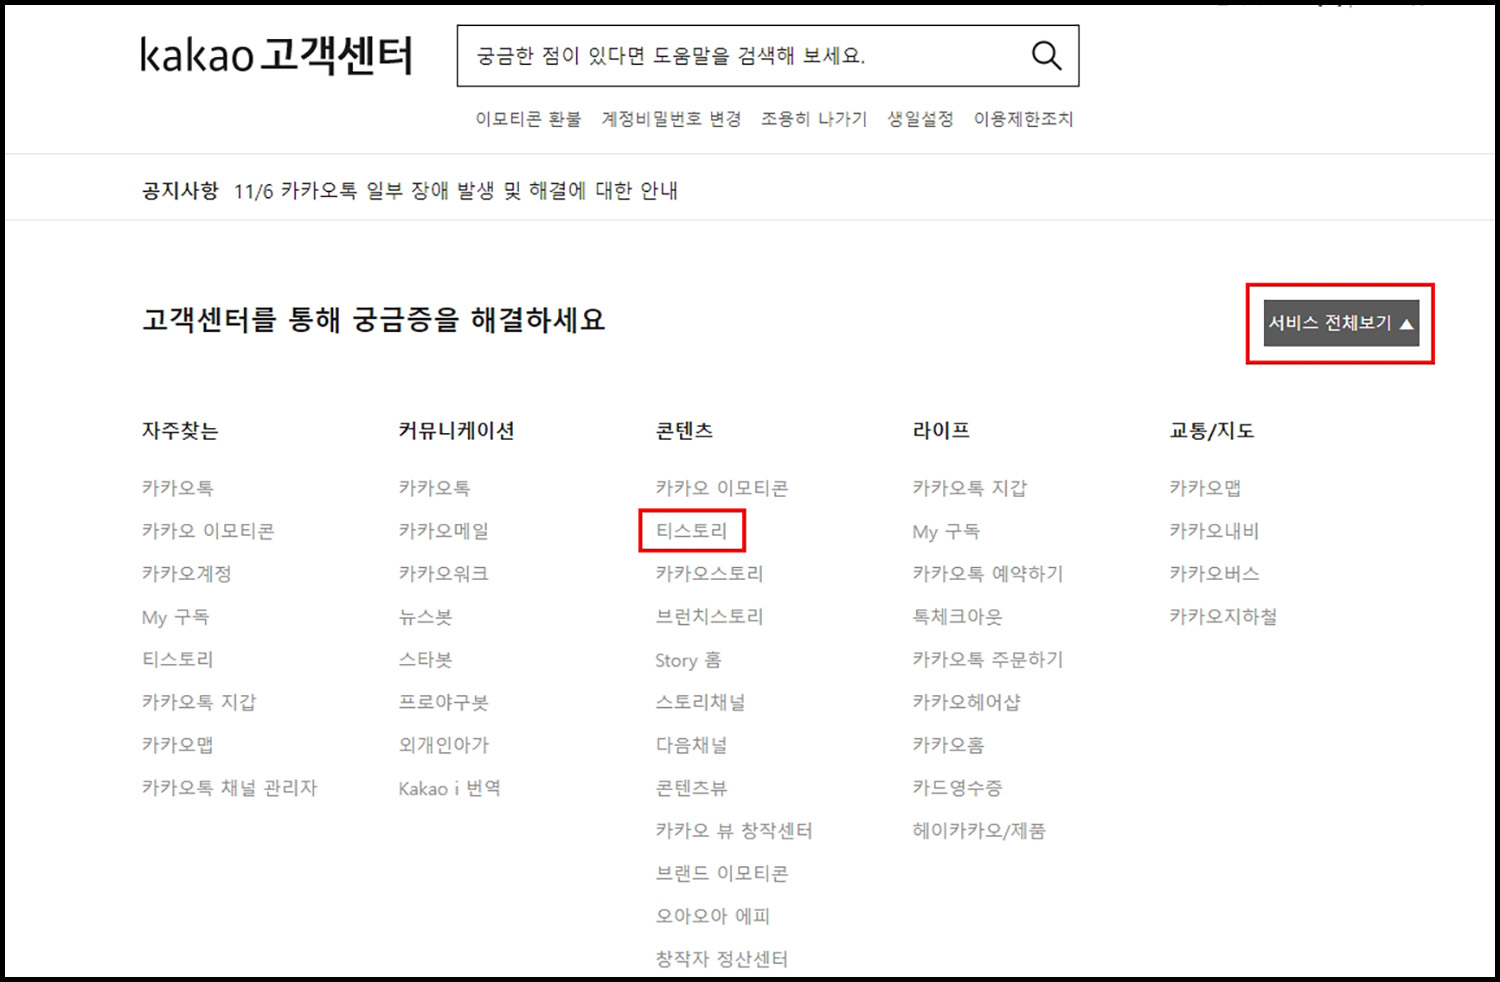Open the 뉴스봇 link
The width and height of the screenshot is (1500, 982).
[x=425, y=617]
